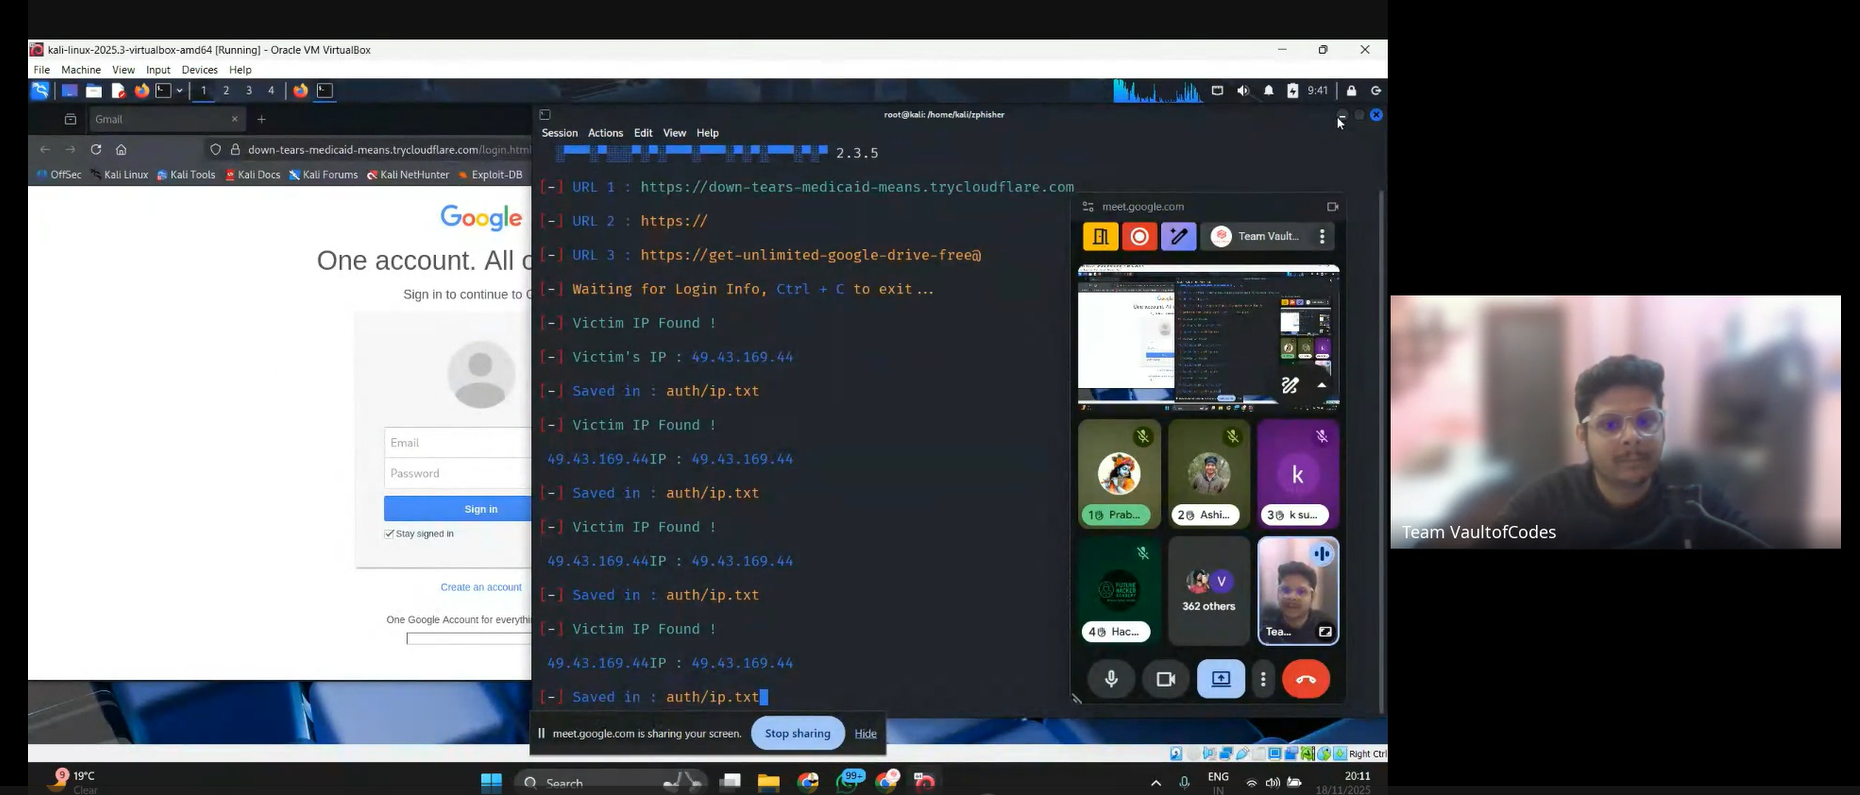
Task: Open the text editor icon in Kali panel
Action: click(118, 91)
